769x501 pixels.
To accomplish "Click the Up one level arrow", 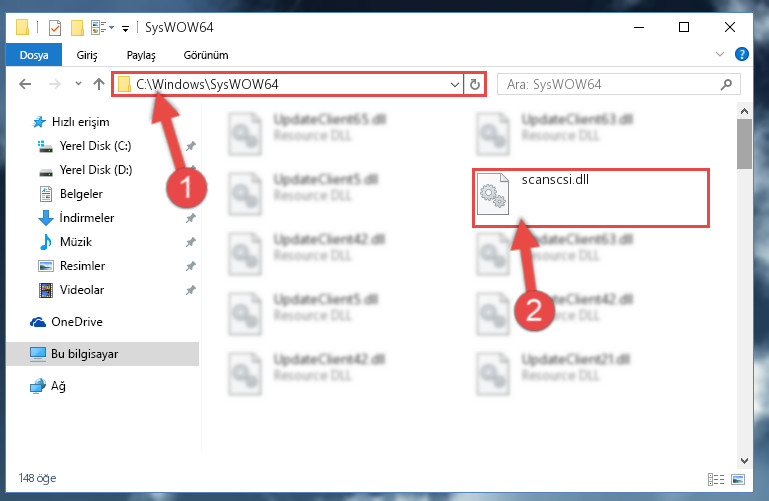I will point(99,84).
